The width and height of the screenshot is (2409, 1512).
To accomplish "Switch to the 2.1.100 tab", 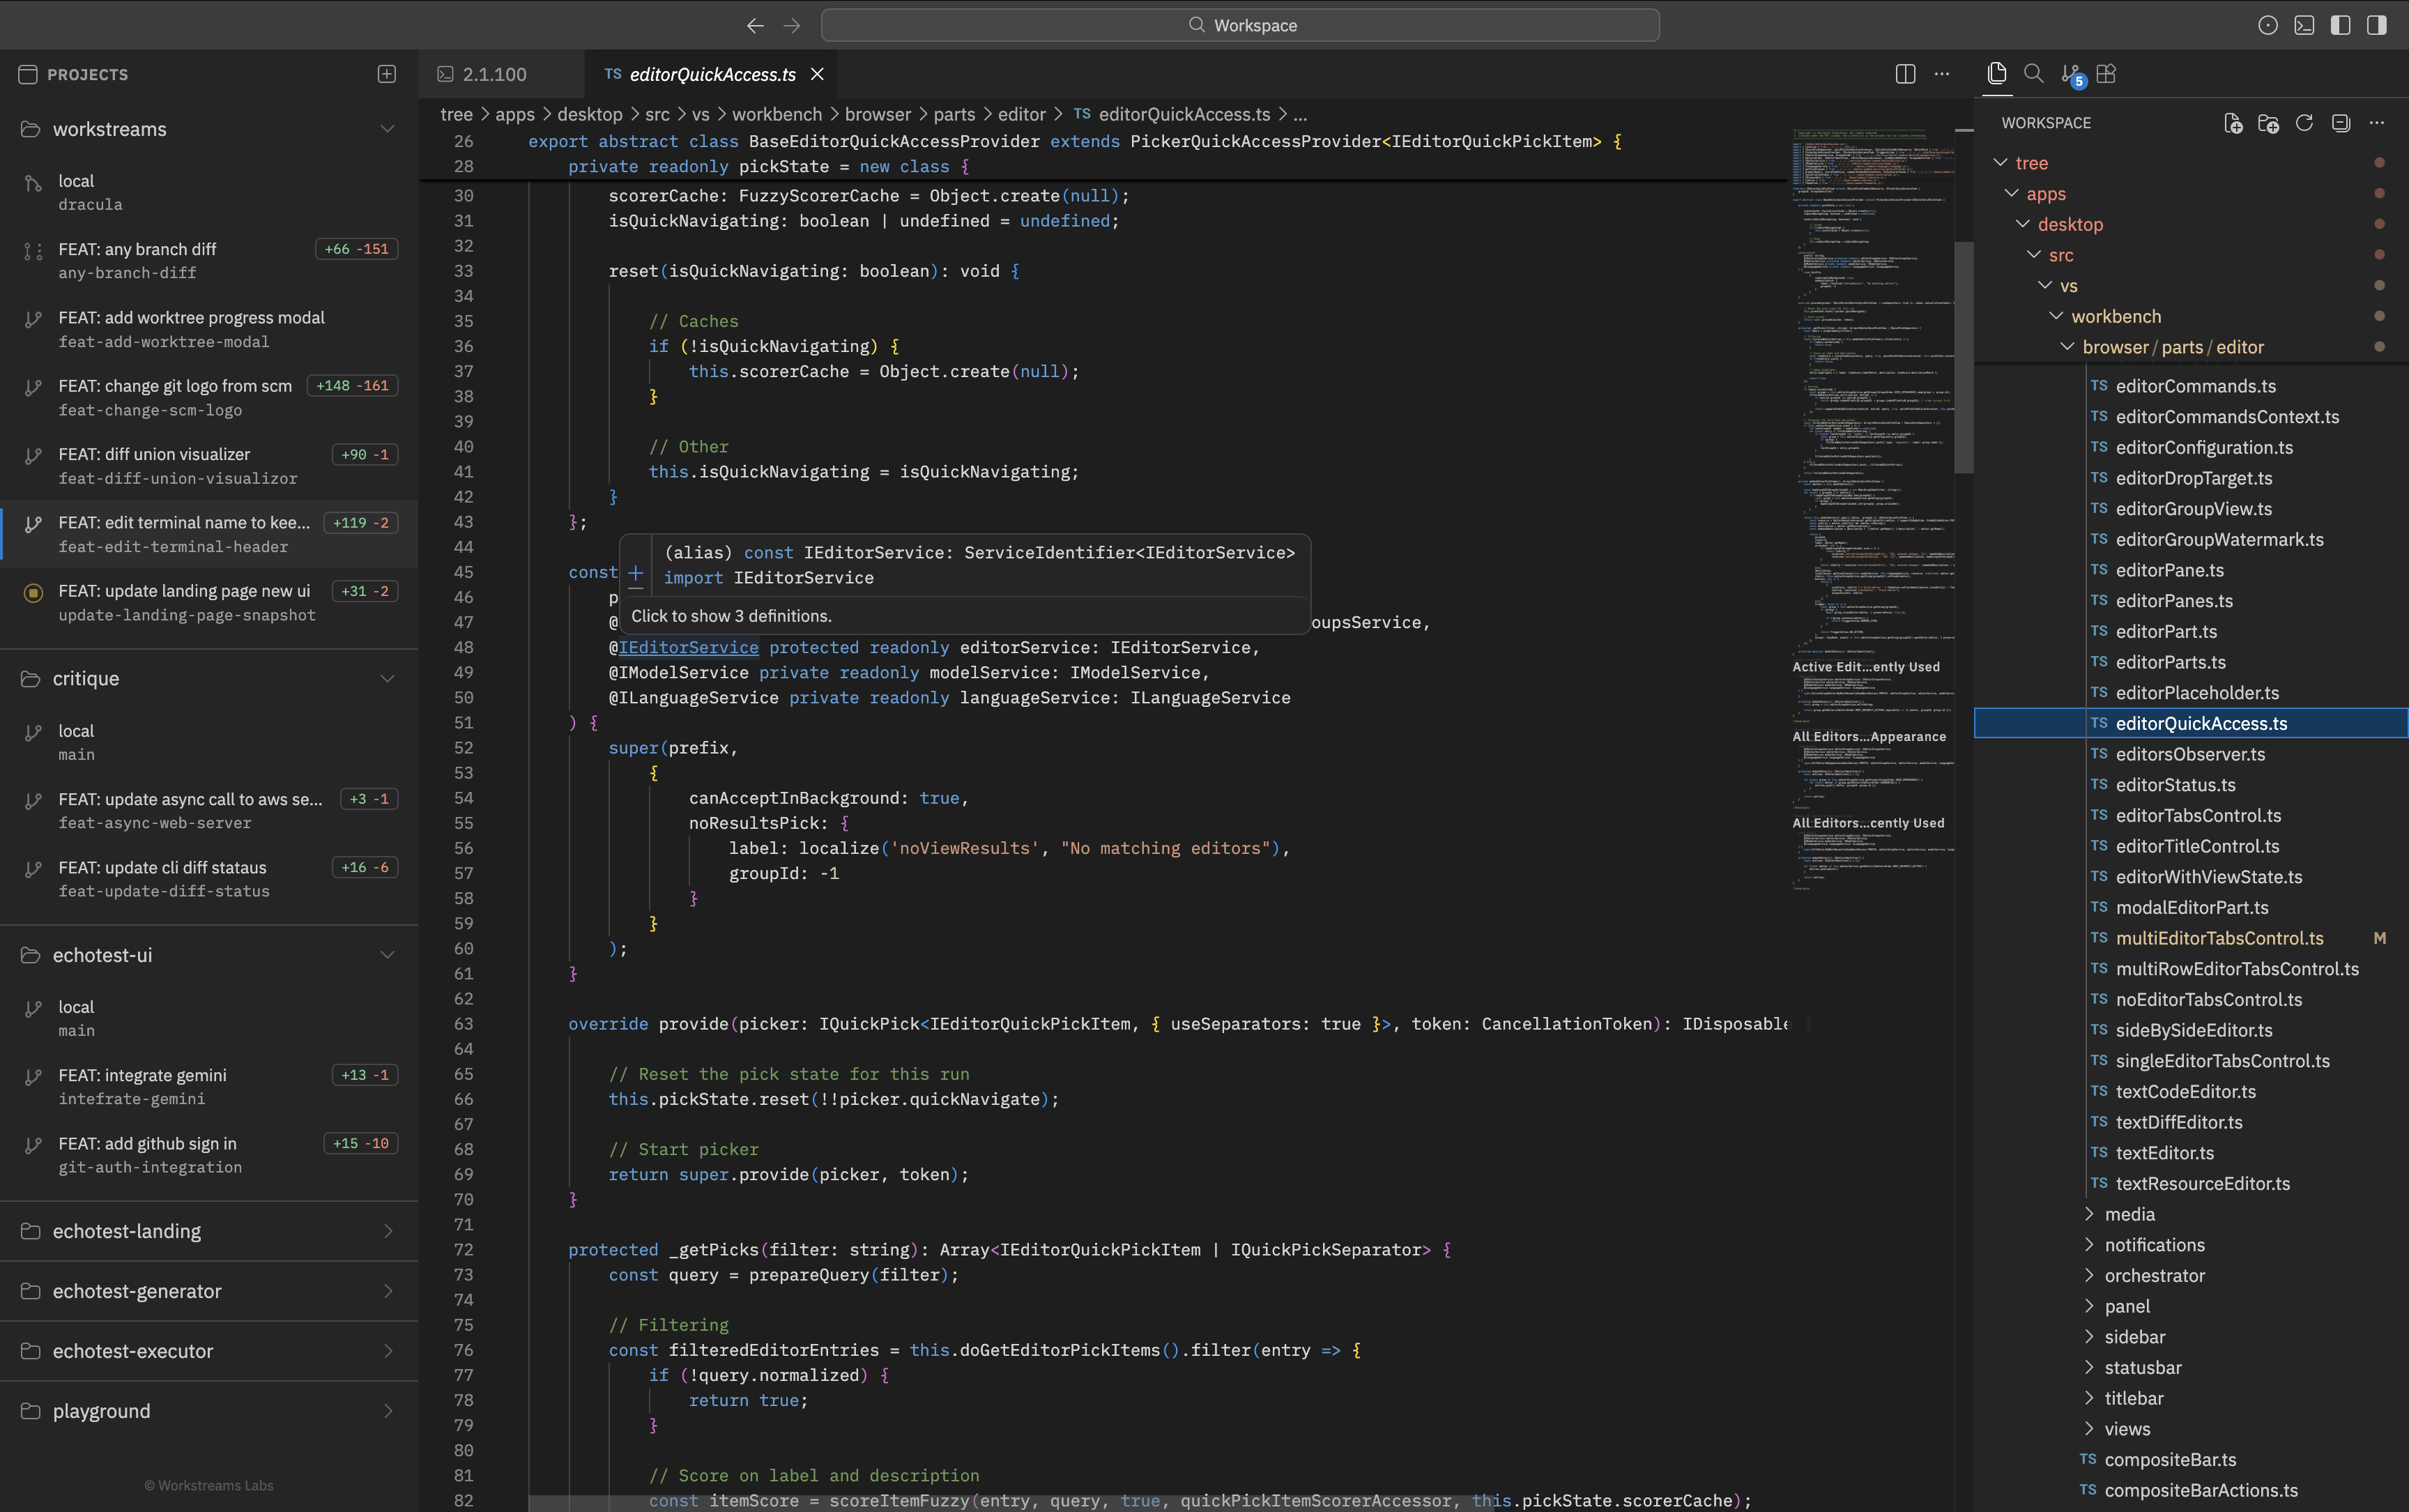I will click(493, 73).
